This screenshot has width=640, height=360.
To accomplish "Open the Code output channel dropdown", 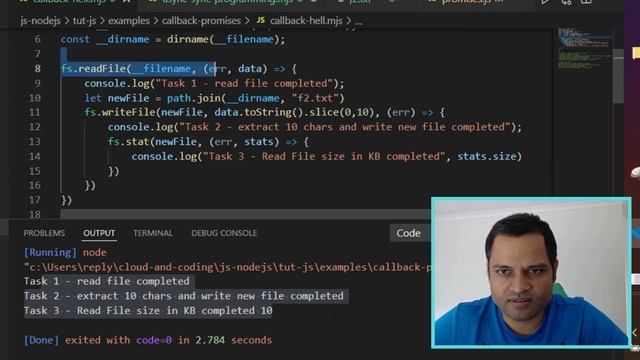I will tap(410, 233).
